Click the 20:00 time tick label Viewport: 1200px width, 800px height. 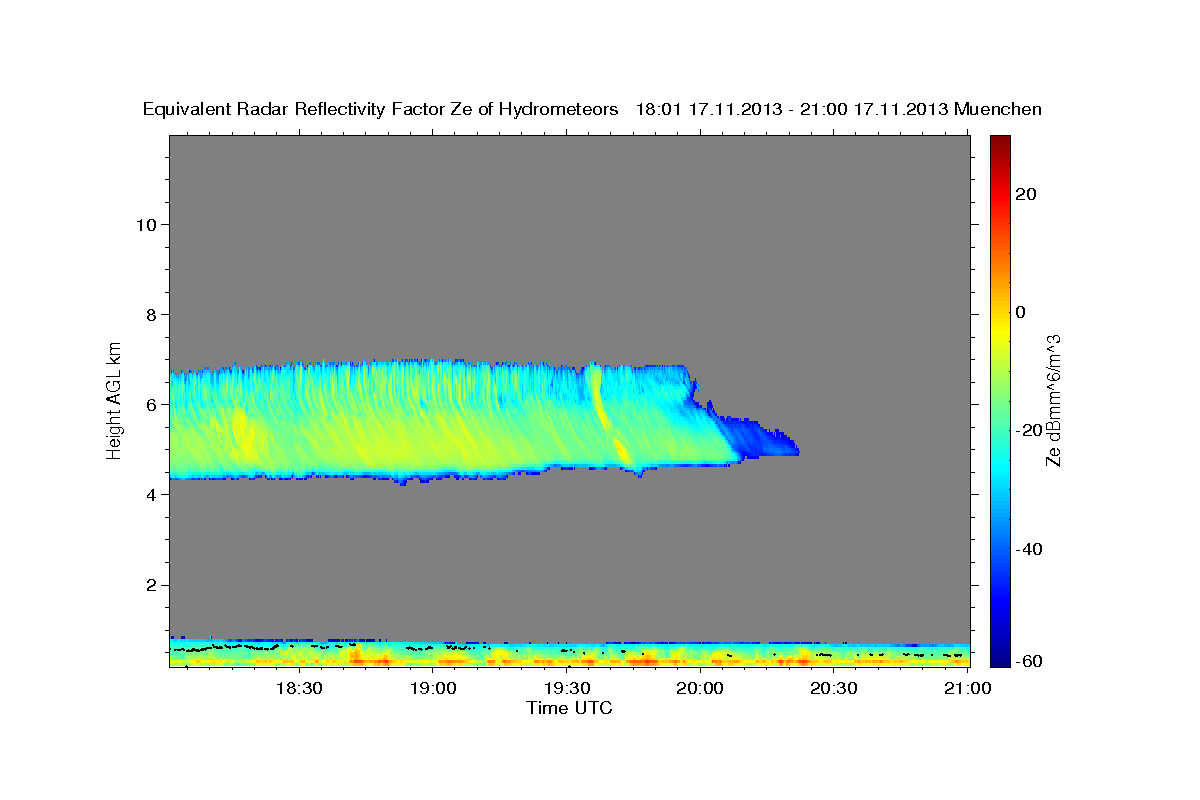[700, 688]
